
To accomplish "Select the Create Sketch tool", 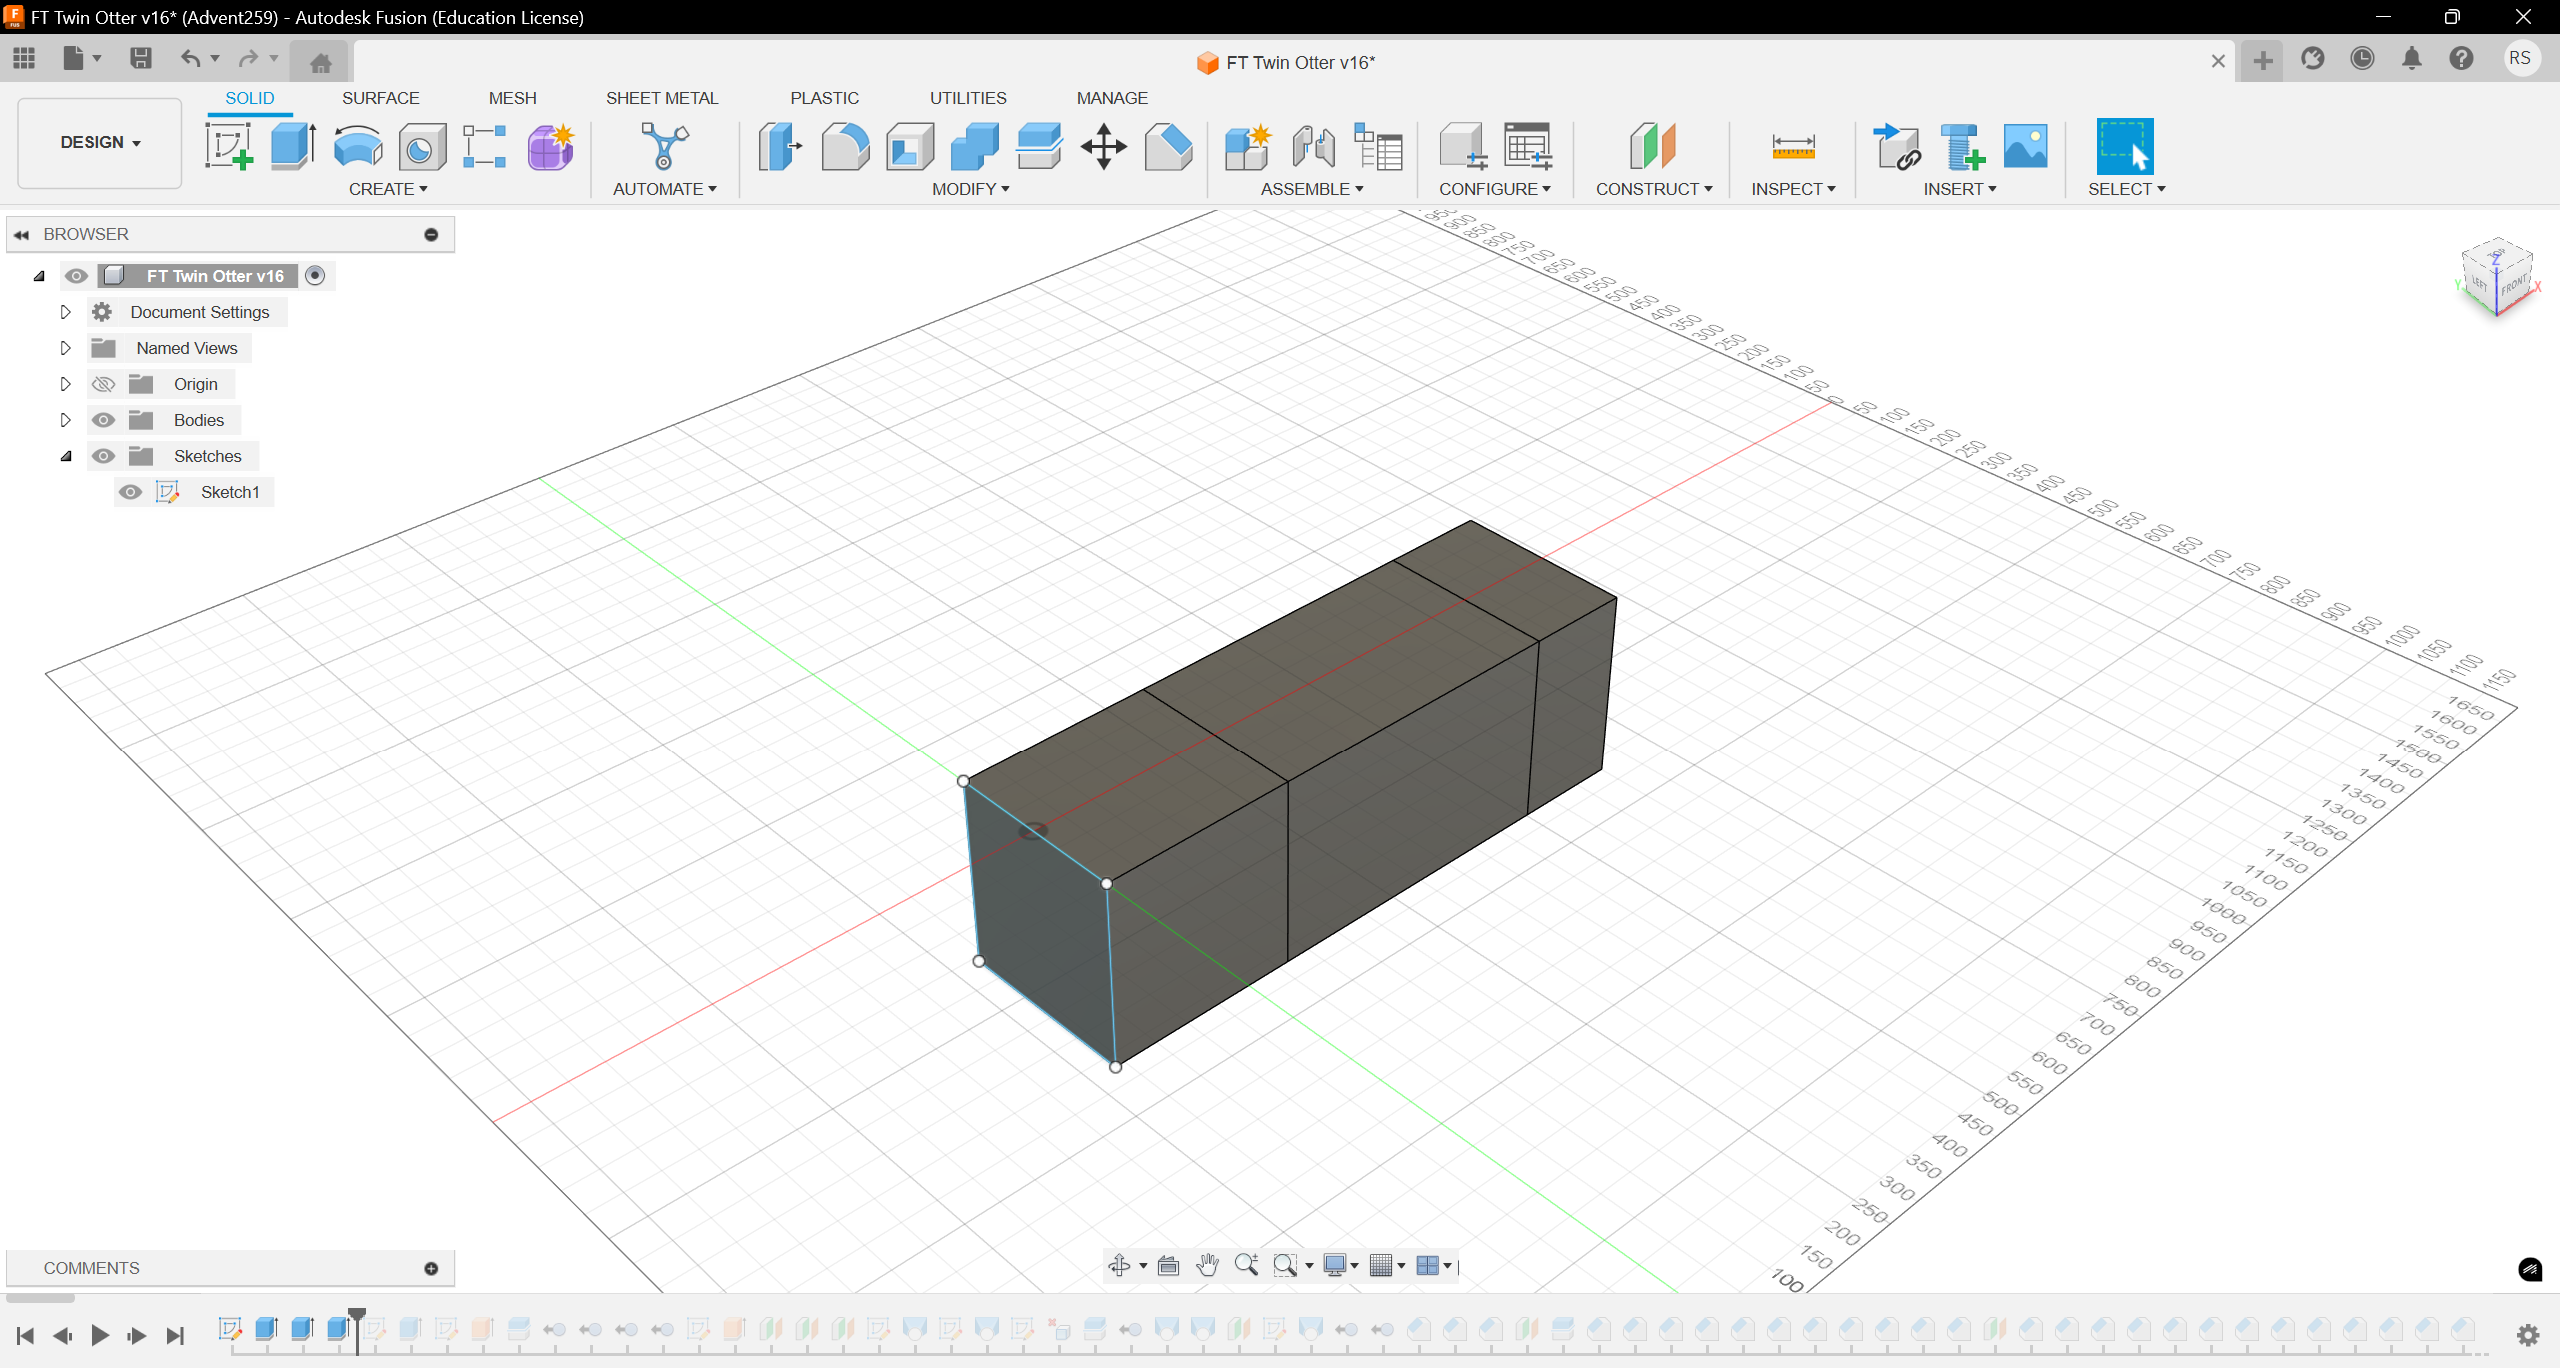I will tap(229, 146).
